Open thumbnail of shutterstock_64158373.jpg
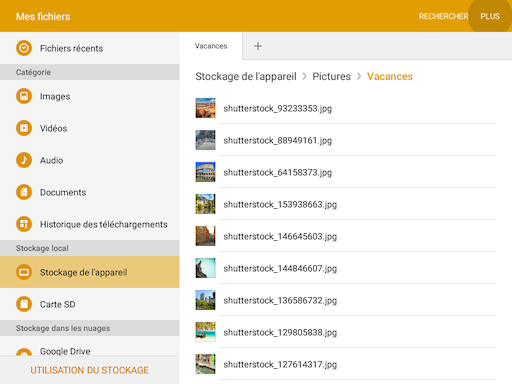 point(205,172)
